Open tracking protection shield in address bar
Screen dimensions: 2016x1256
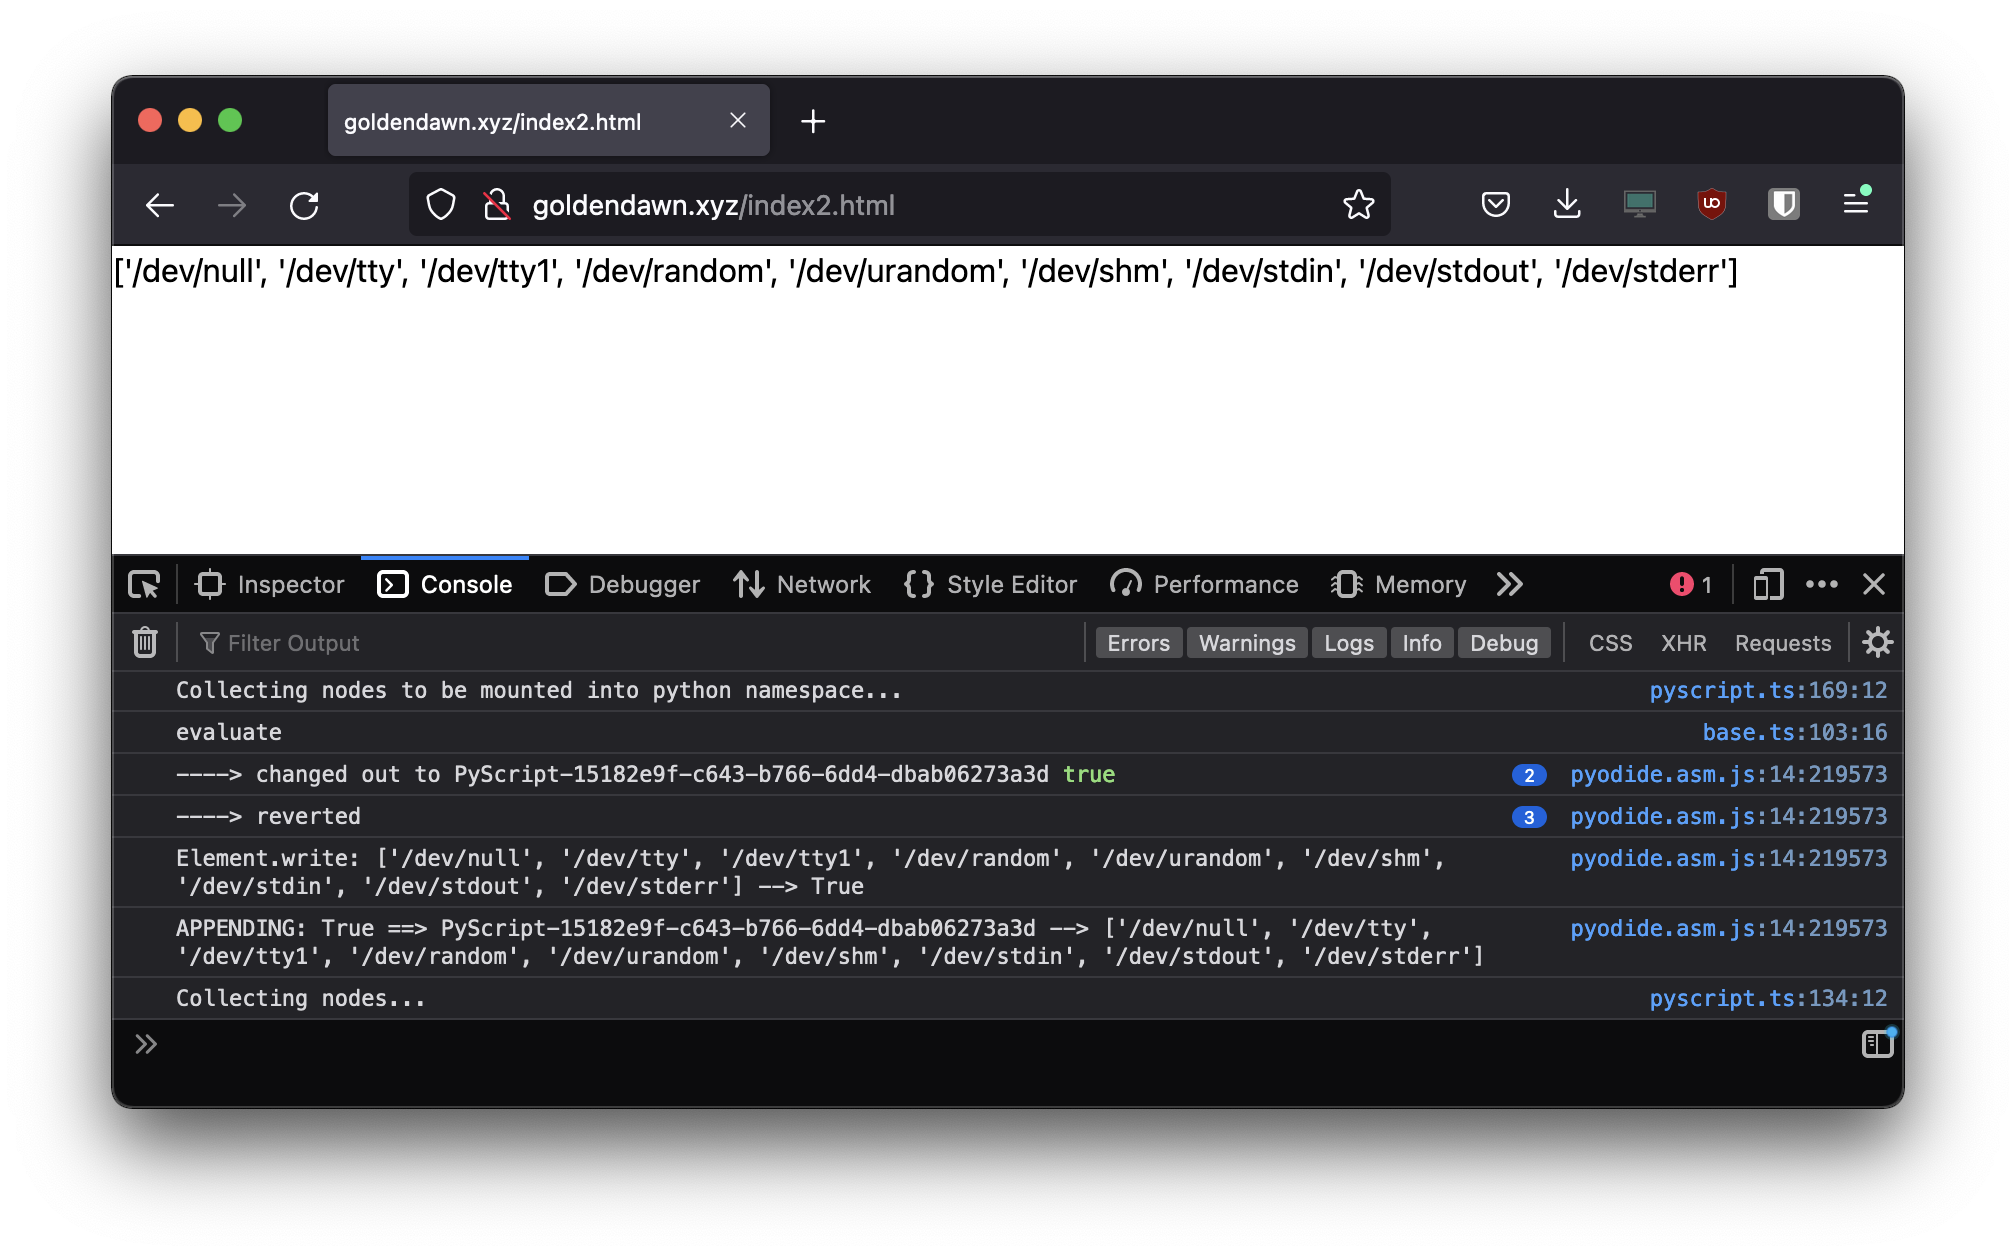441,205
